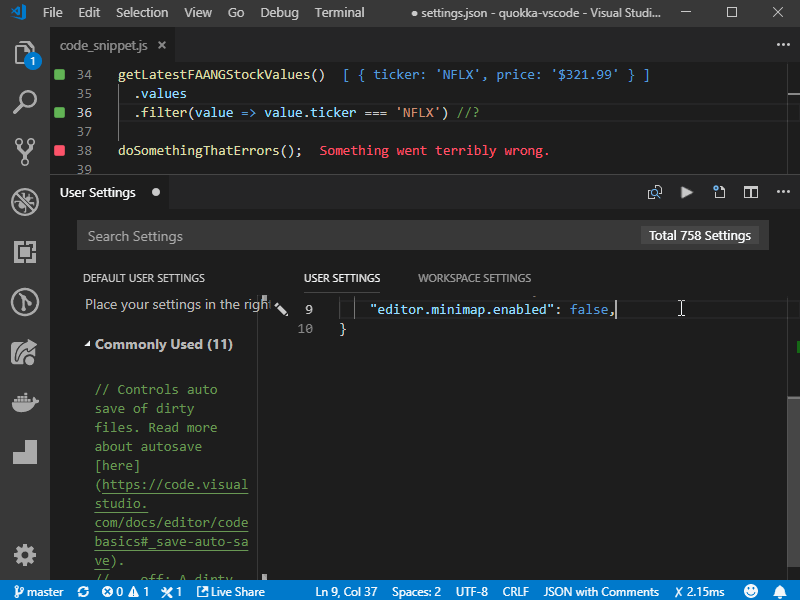The height and width of the screenshot is (600, 800).
Task: Click the red Quokka indicator on line 38
Action: point(60,151)
